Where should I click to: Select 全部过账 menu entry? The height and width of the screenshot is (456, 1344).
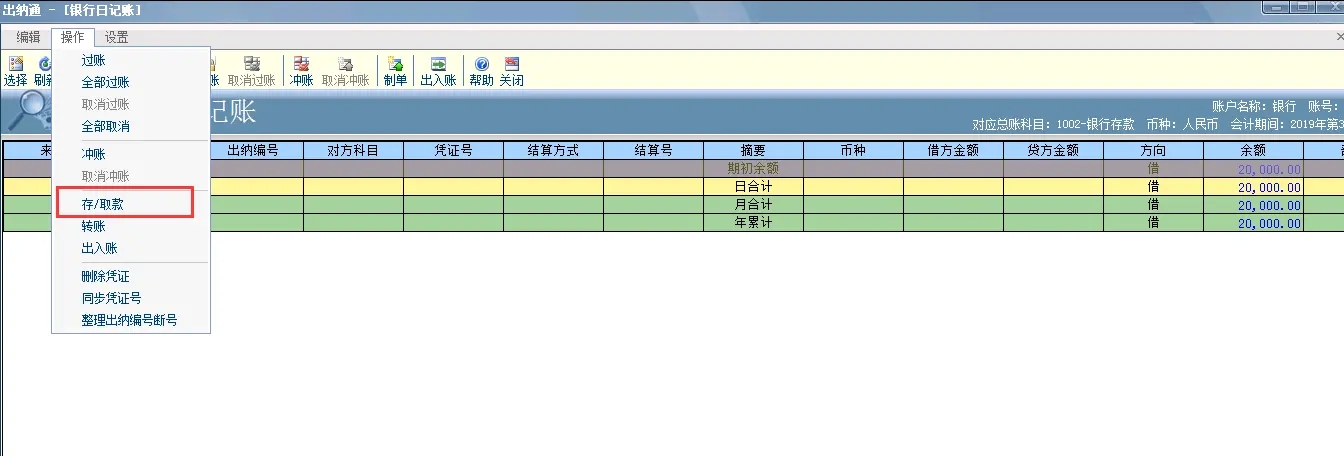[x=105, y=82]
